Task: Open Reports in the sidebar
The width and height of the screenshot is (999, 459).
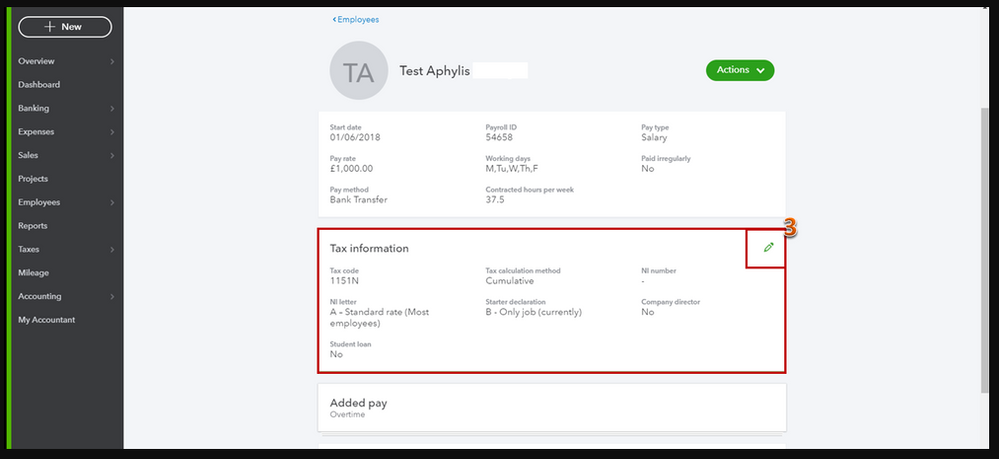Action: pyautogui.click(x=32, y=226)
